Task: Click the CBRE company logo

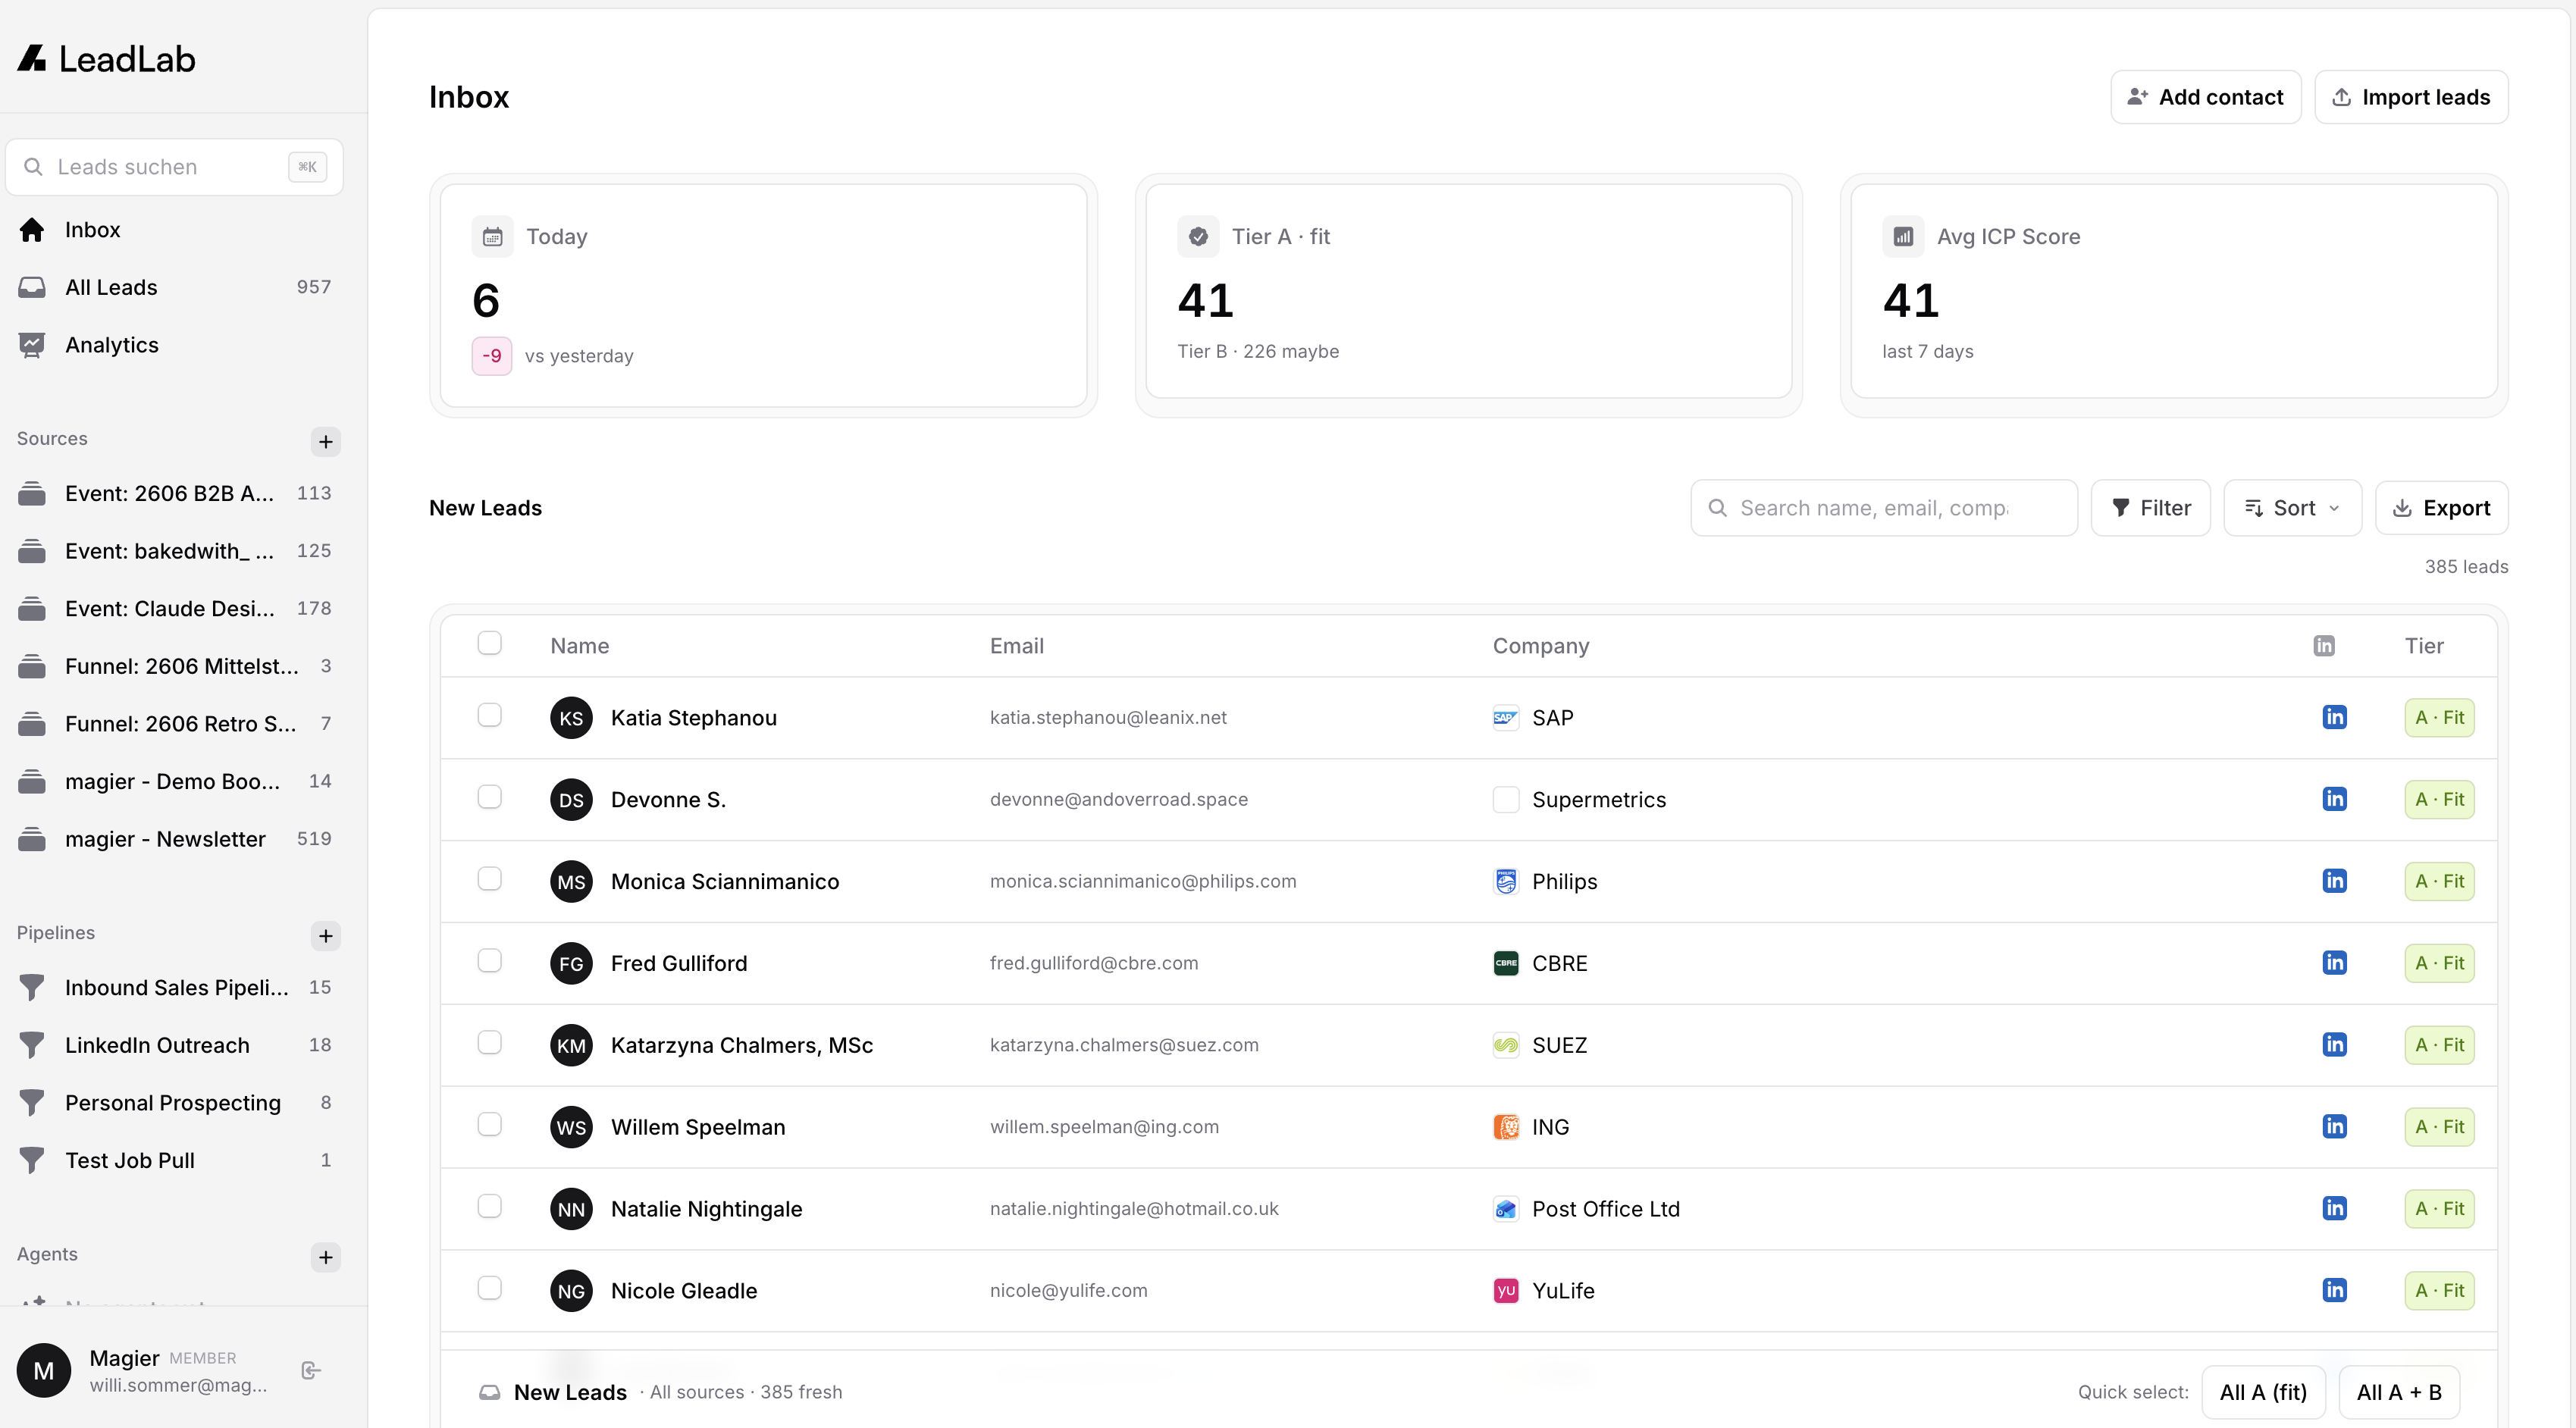Action: [x=1505, y=964]
